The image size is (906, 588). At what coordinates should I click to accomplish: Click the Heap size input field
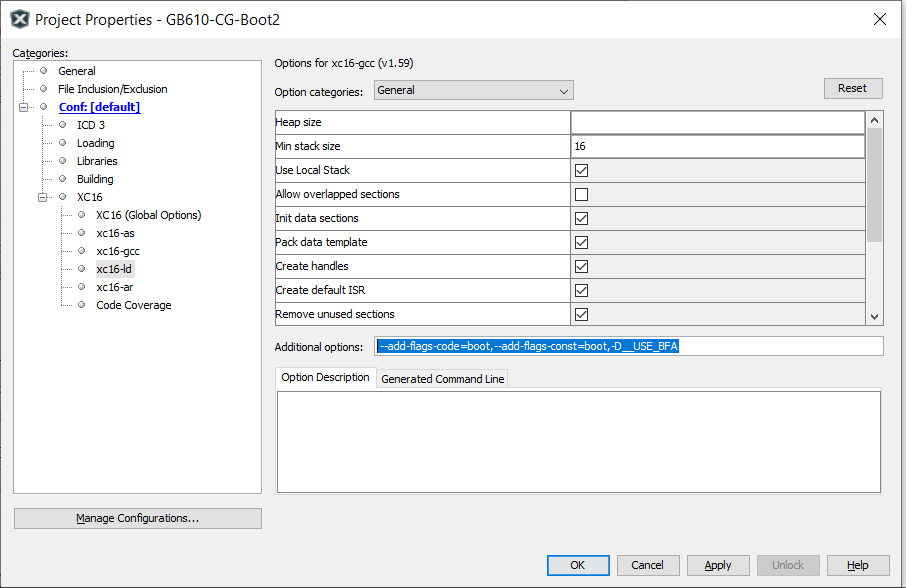pyautogui.click(x=716, y=122)
